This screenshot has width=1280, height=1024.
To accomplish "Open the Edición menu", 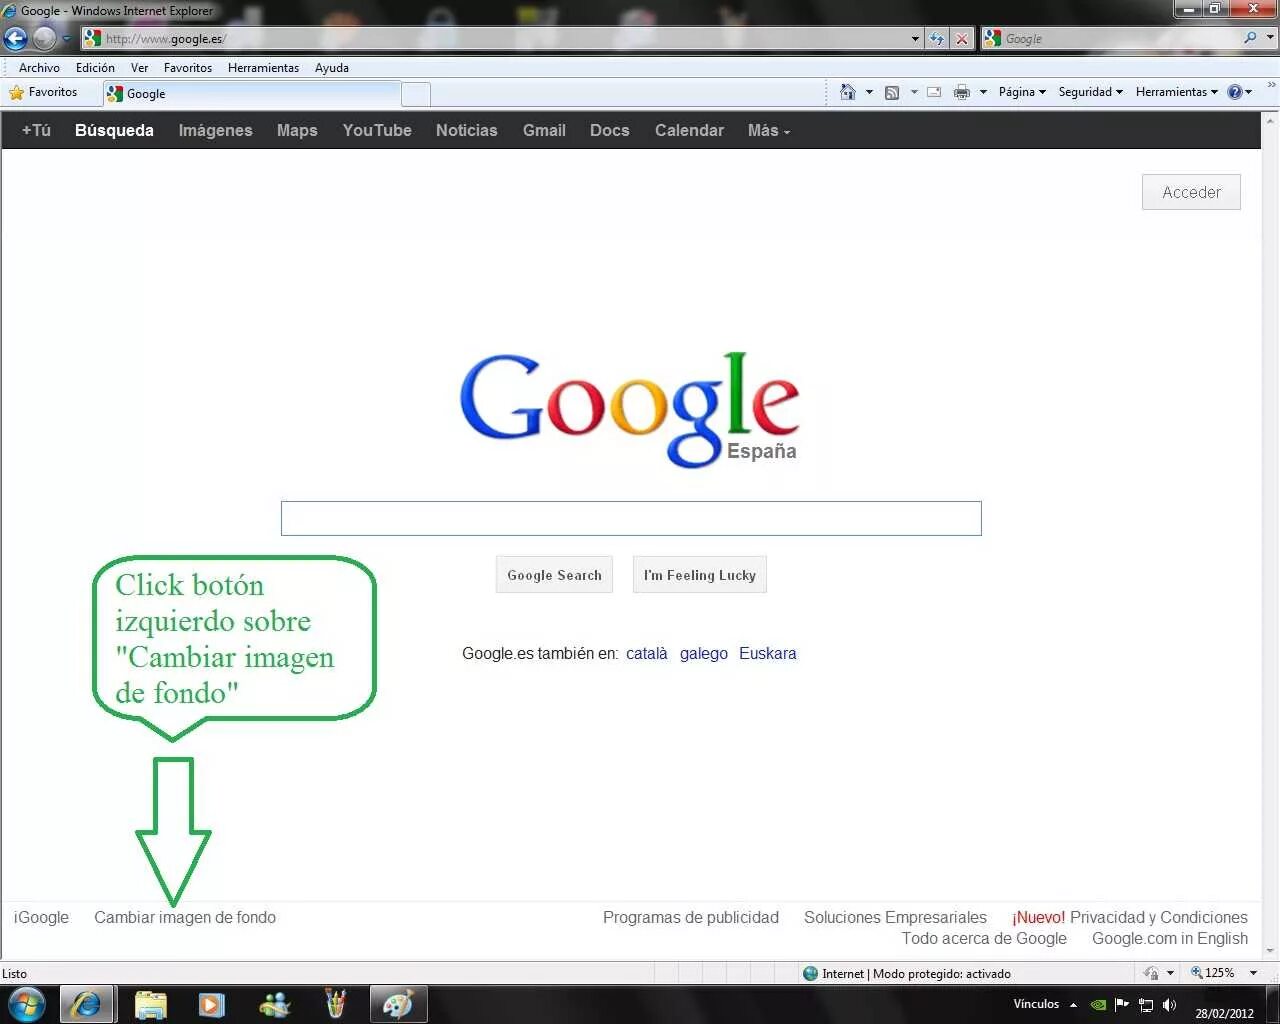I will click(x=95, y=68).
